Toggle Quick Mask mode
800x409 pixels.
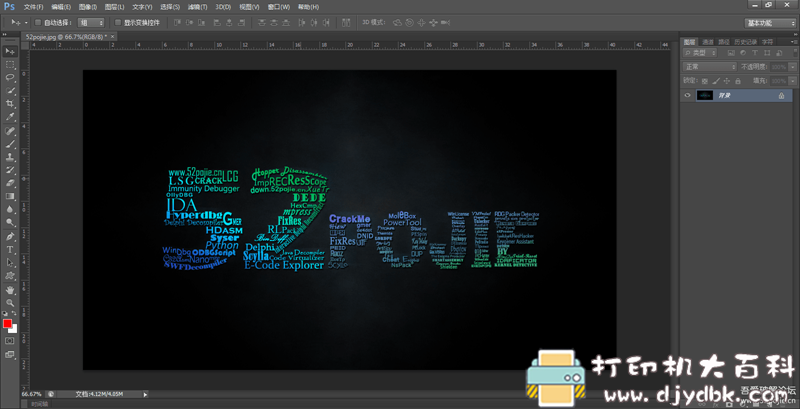pos(10,341)
